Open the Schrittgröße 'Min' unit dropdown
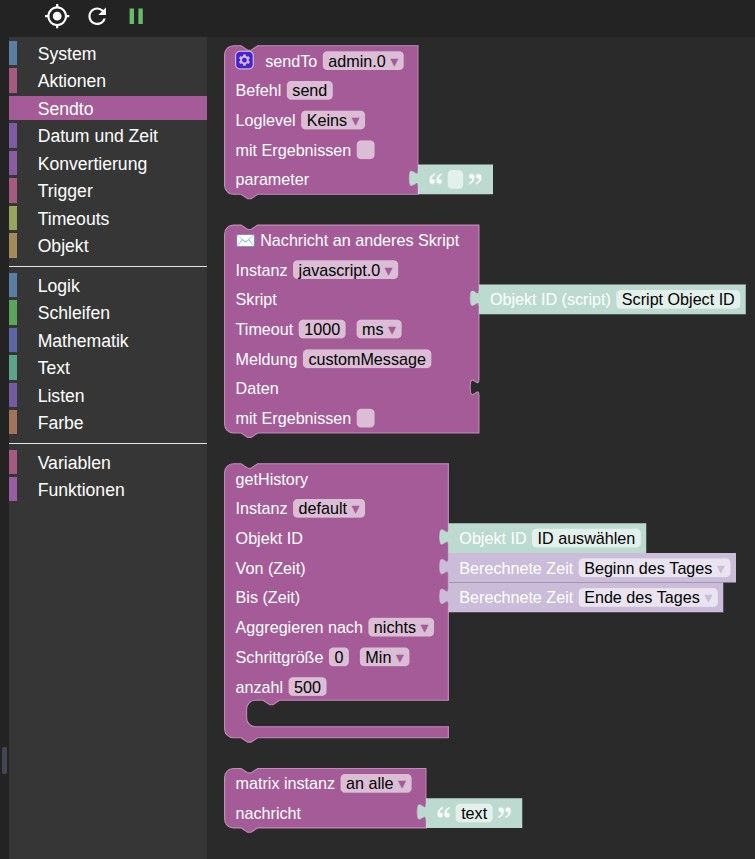This screenshot has width=755, height=859. point(384,657)
